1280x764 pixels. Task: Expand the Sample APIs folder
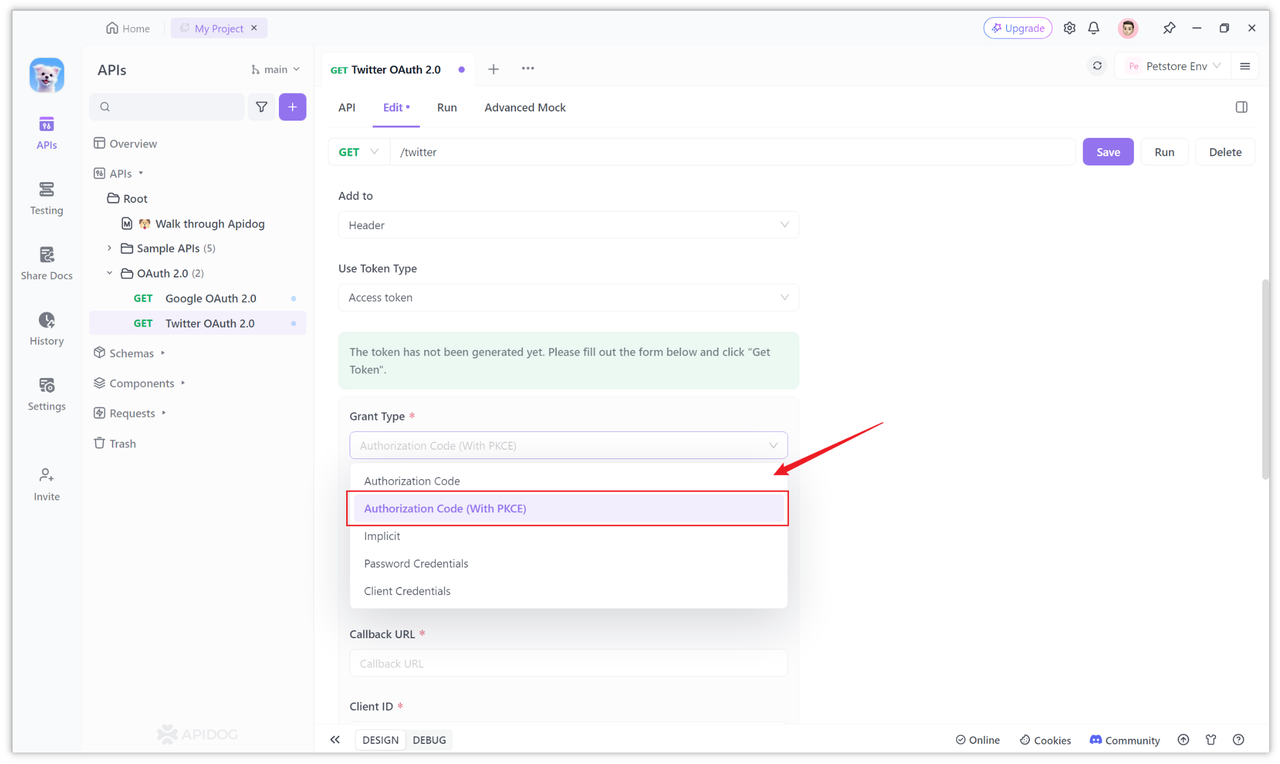coord(110,248)
